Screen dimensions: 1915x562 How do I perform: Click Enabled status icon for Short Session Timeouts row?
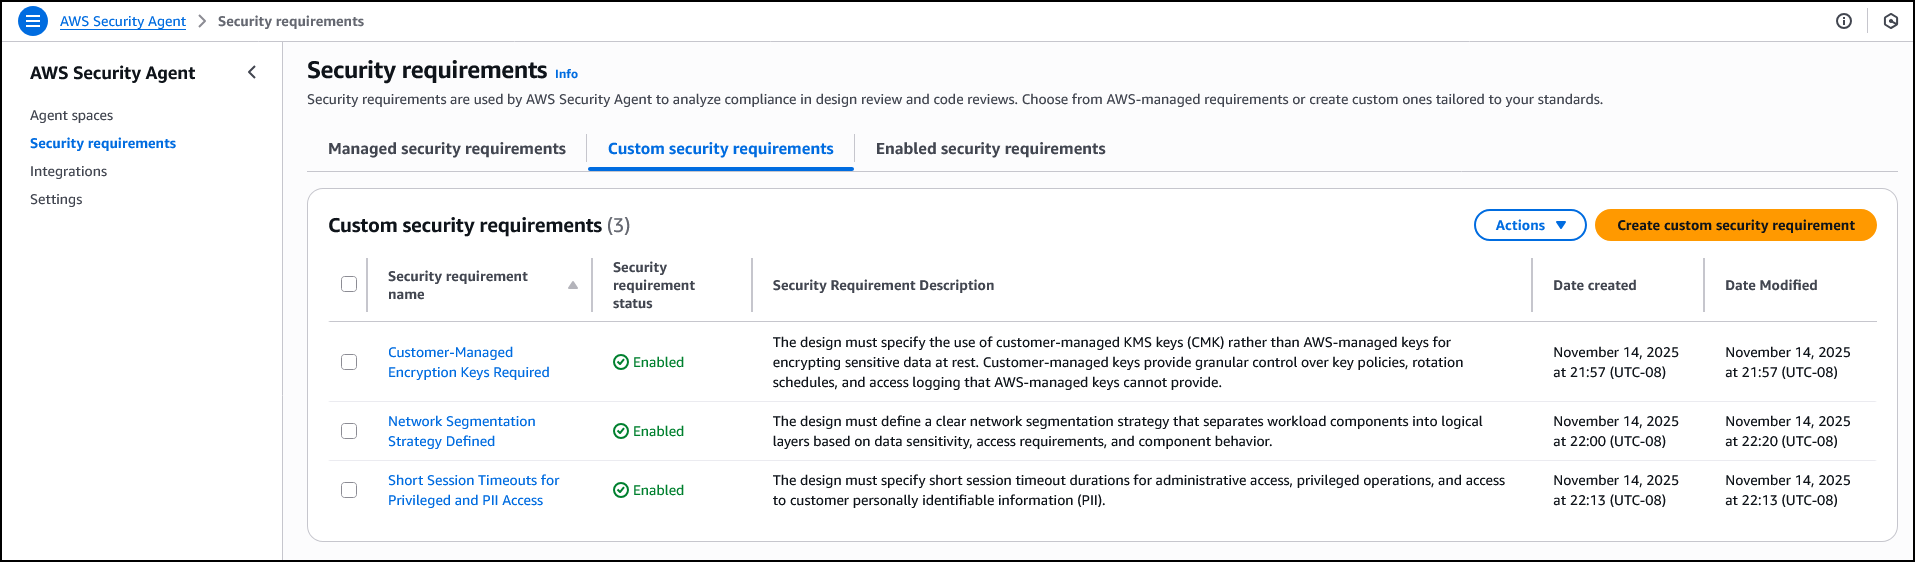621,490
